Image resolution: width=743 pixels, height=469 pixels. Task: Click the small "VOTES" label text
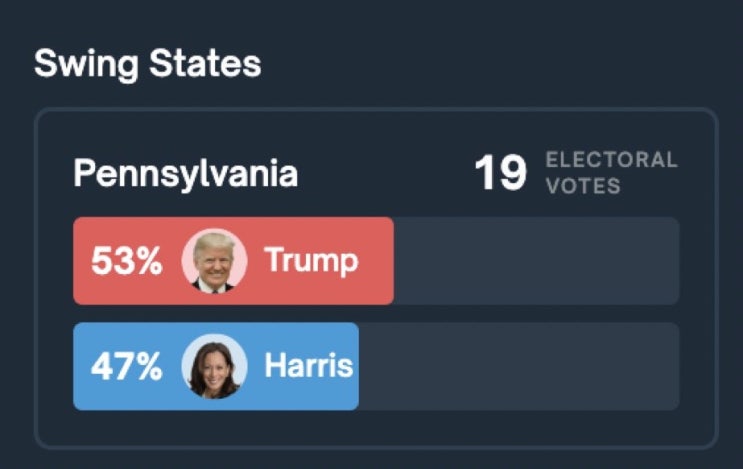(x=583, y=186)
